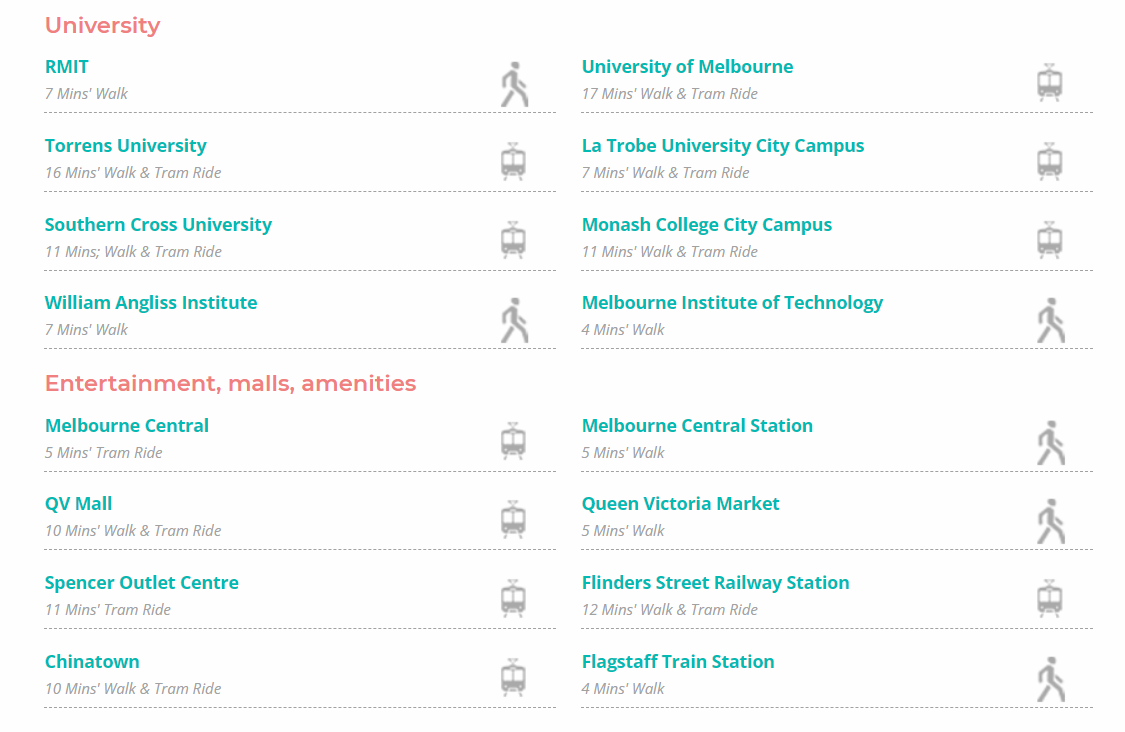
Task: Click the tram icon next to Spencer Outlet Centre
Action: click(x=513, y=599)
